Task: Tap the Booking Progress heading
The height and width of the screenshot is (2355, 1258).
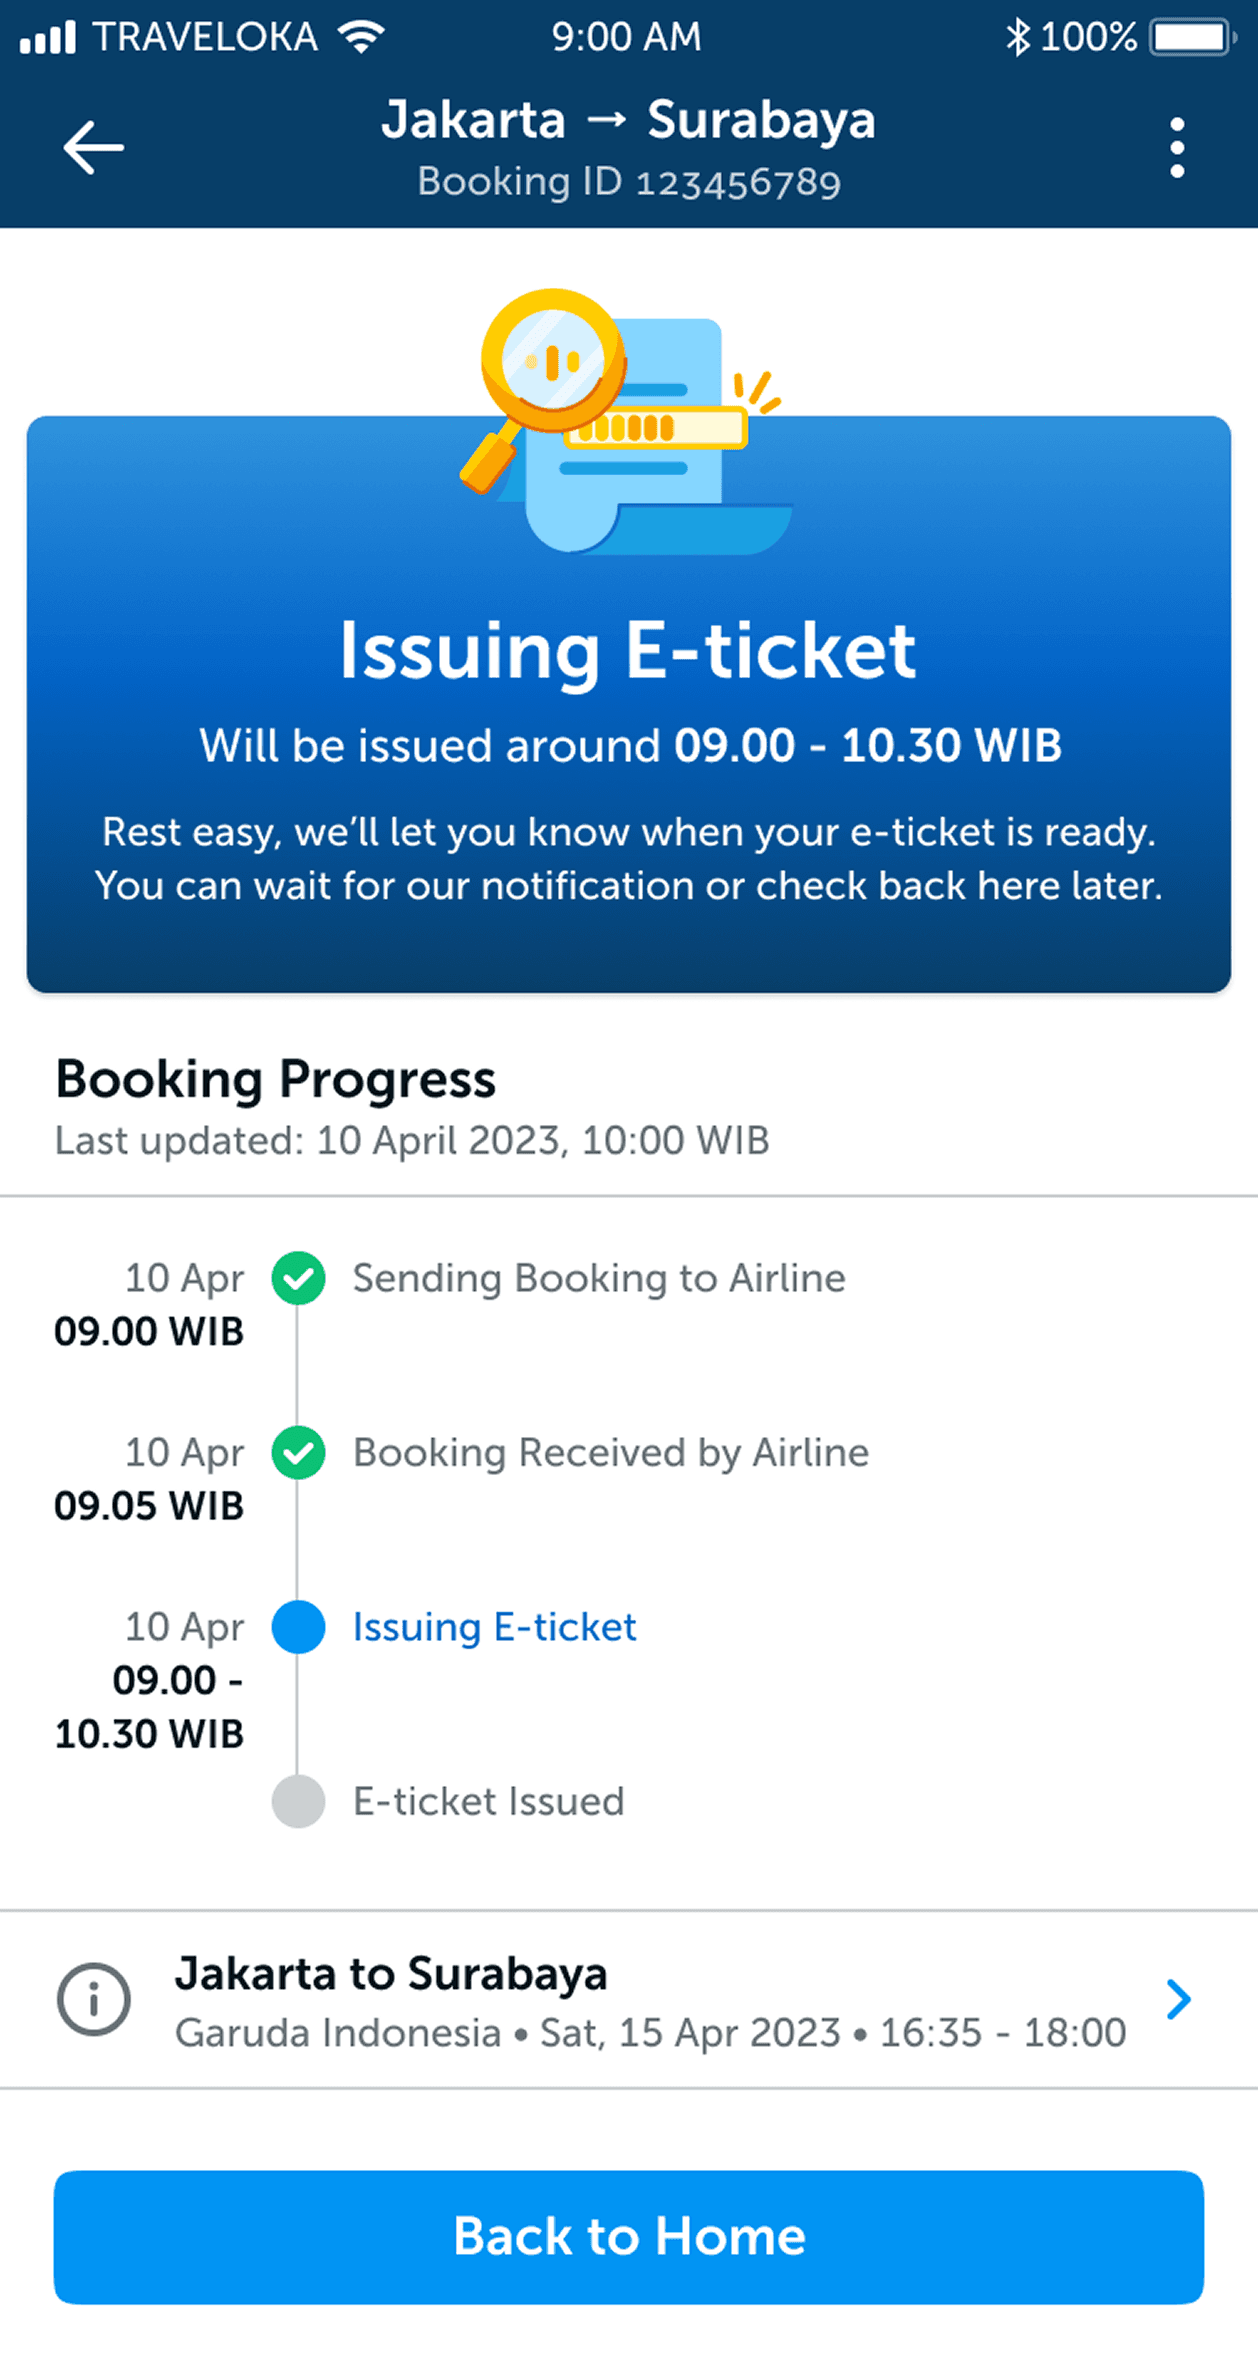Action: (275, 1079)
